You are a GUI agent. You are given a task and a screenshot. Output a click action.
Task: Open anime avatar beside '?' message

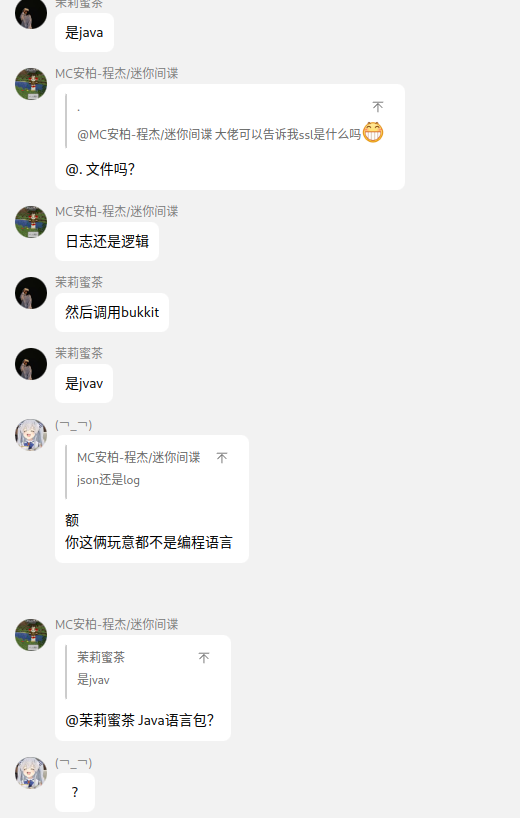pyautogui.click(x=31, y=773)
